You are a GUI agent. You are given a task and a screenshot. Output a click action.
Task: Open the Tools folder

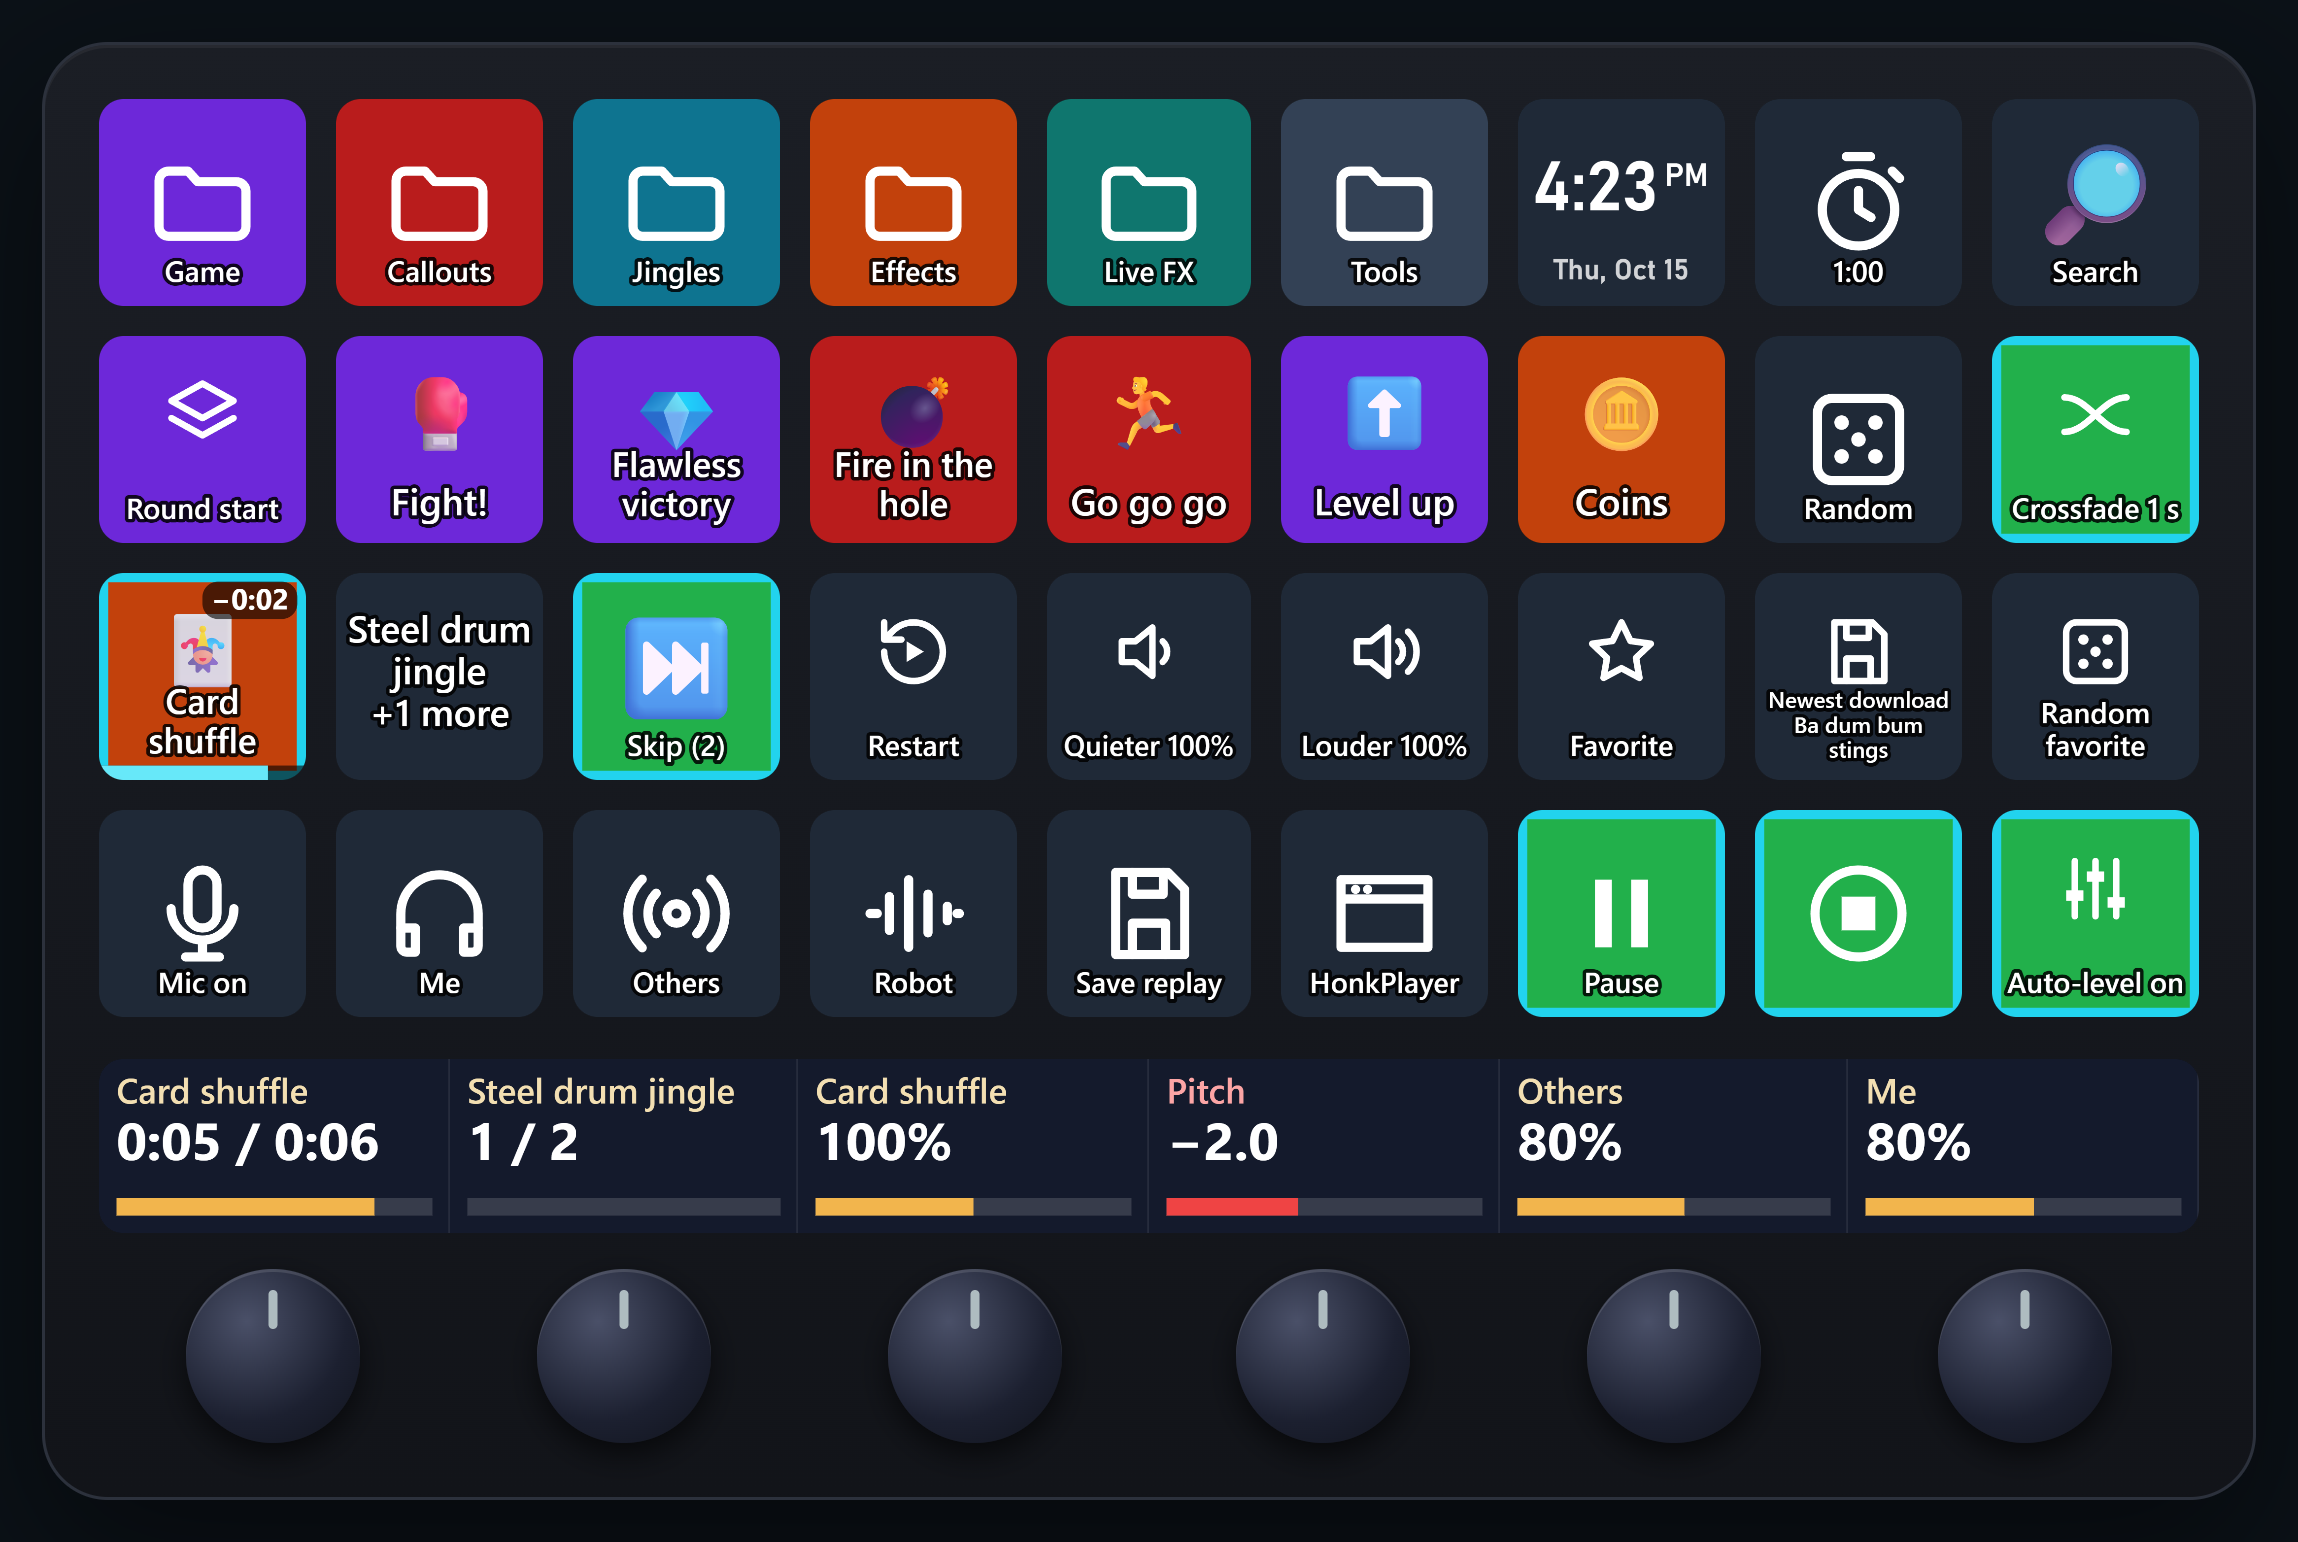[x=1384, y=202]
